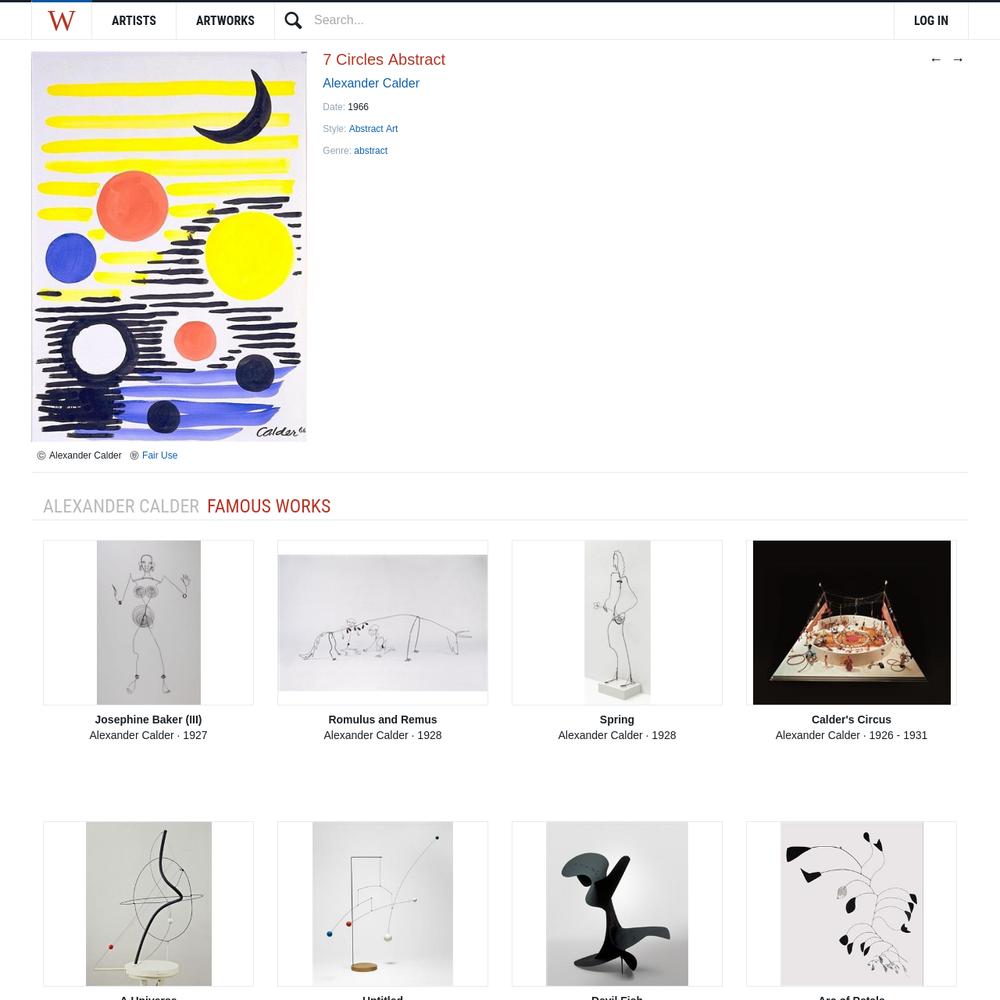Click the Log In button
Image resolution: width=1000 pixels, height=1000 pixels.
click(x=930, y=20)
